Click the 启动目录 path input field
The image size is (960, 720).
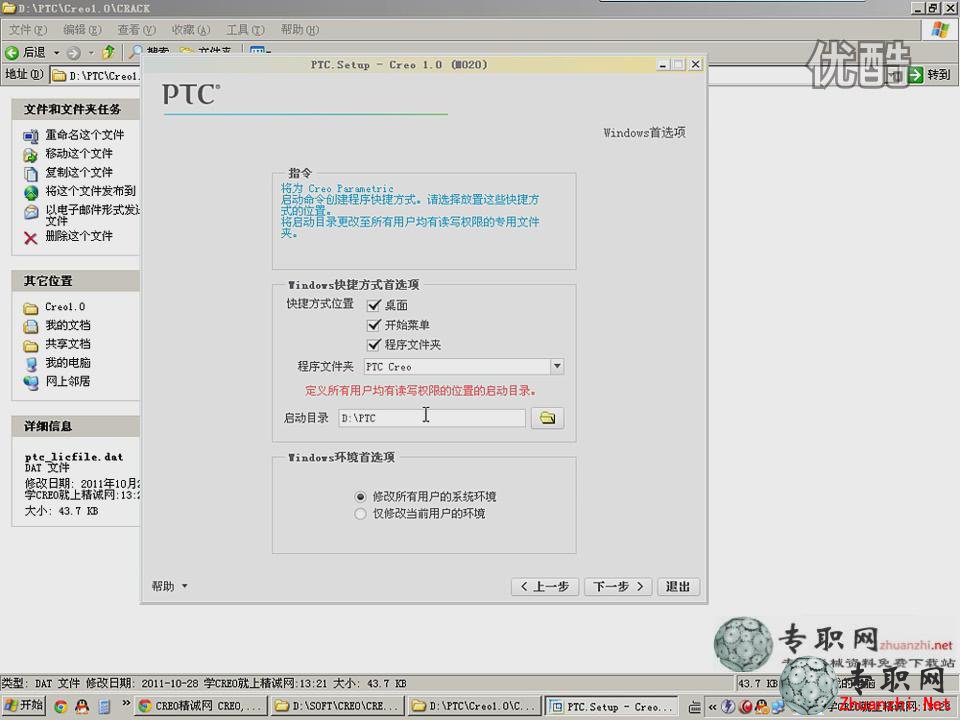pos(432,418)
